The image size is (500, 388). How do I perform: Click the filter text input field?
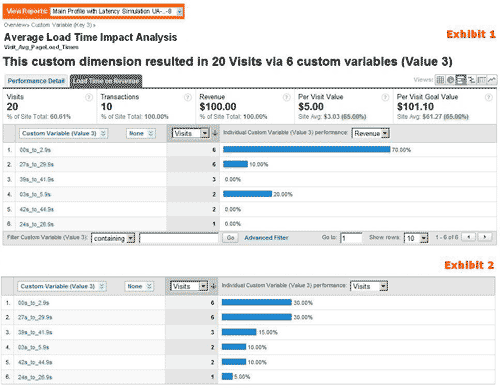(179, 238)
